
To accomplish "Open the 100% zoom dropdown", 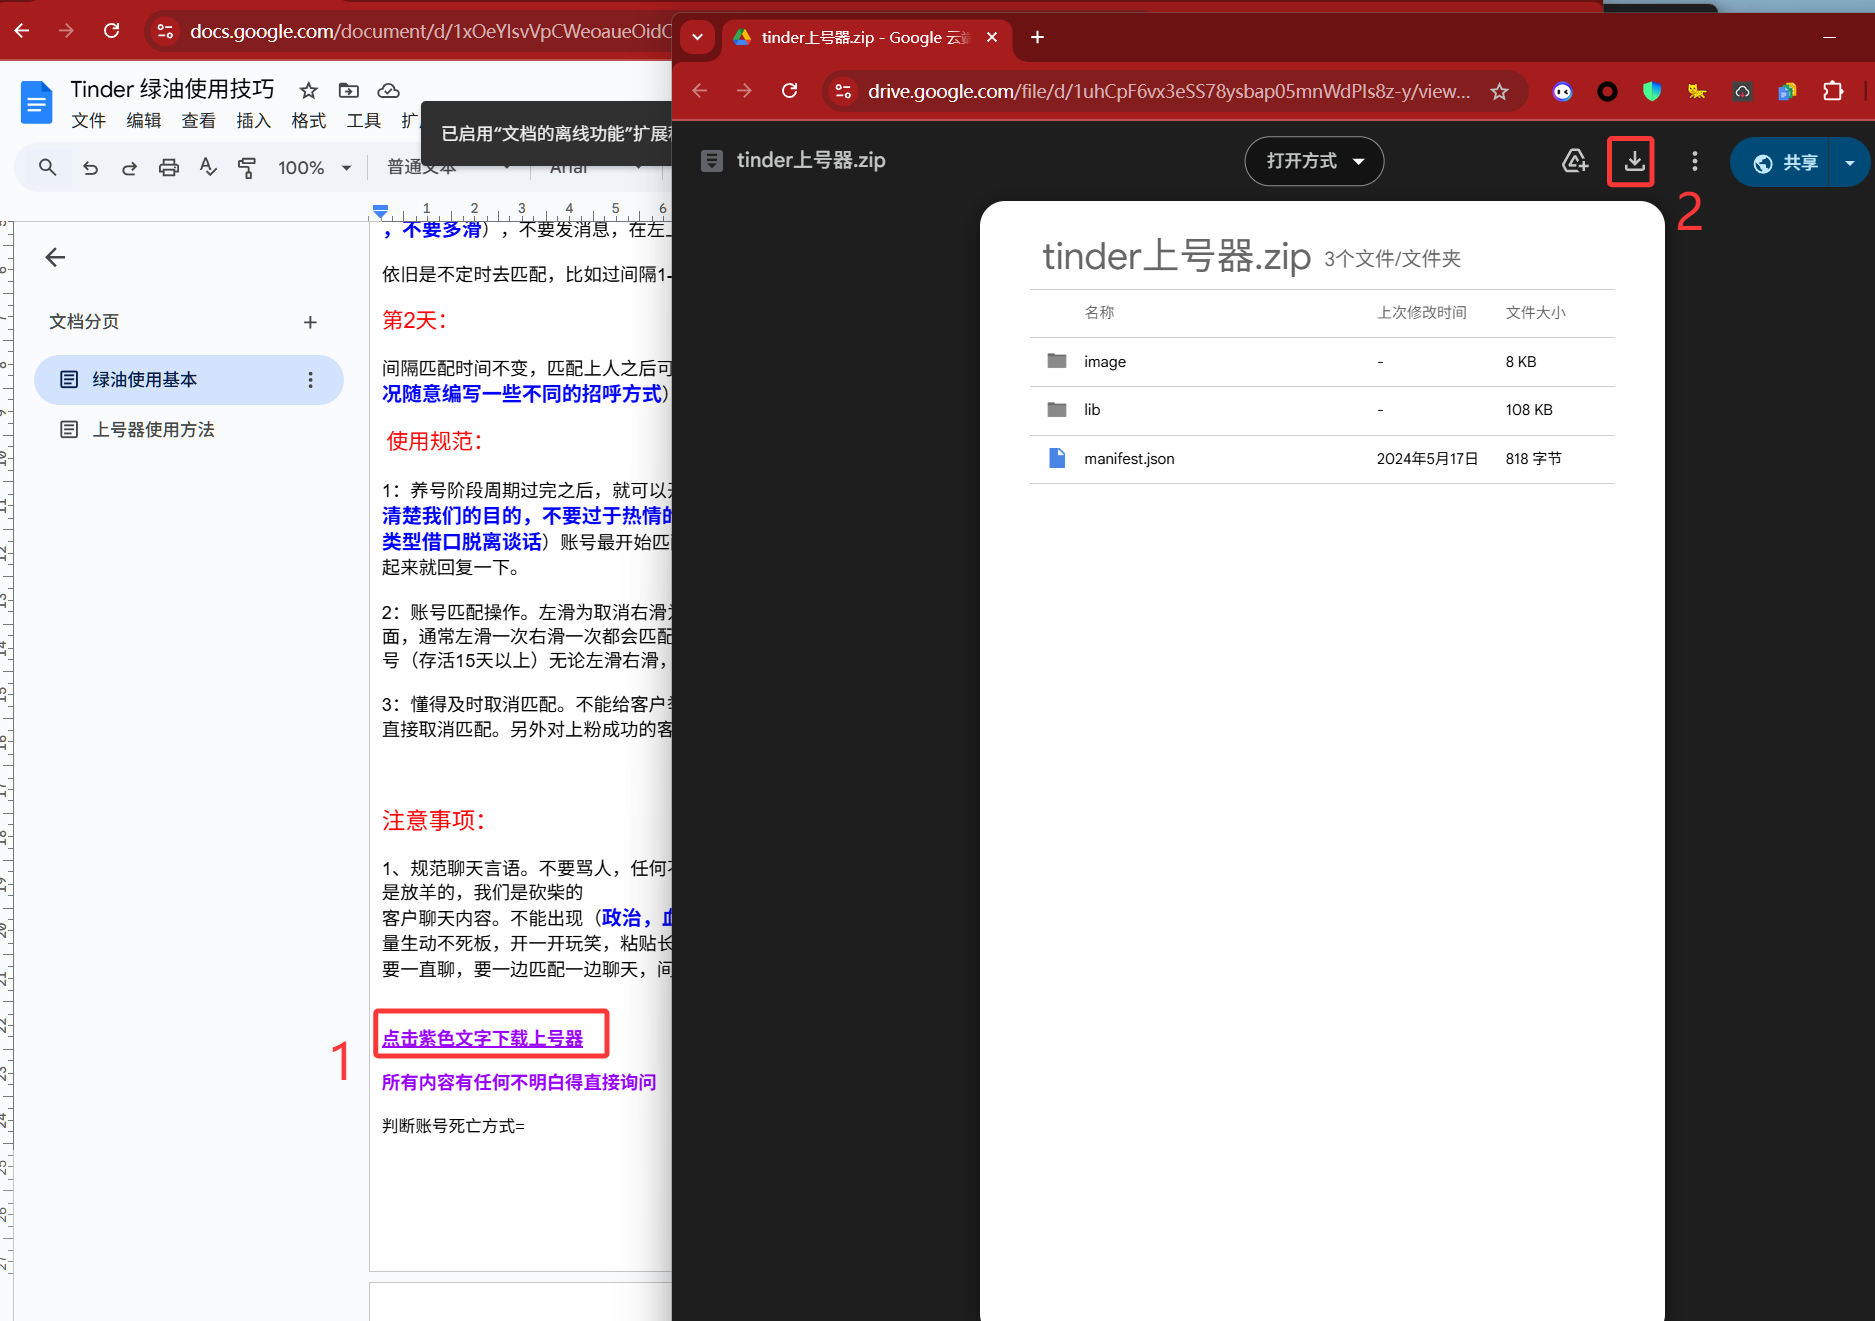I will click(314, 168).
